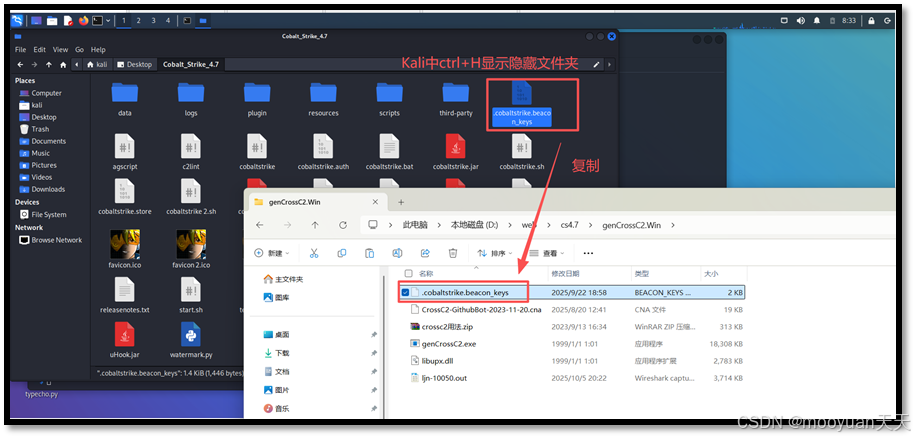Select the watermark.py Python file icon
915x438 pixels.
point(191,334)
